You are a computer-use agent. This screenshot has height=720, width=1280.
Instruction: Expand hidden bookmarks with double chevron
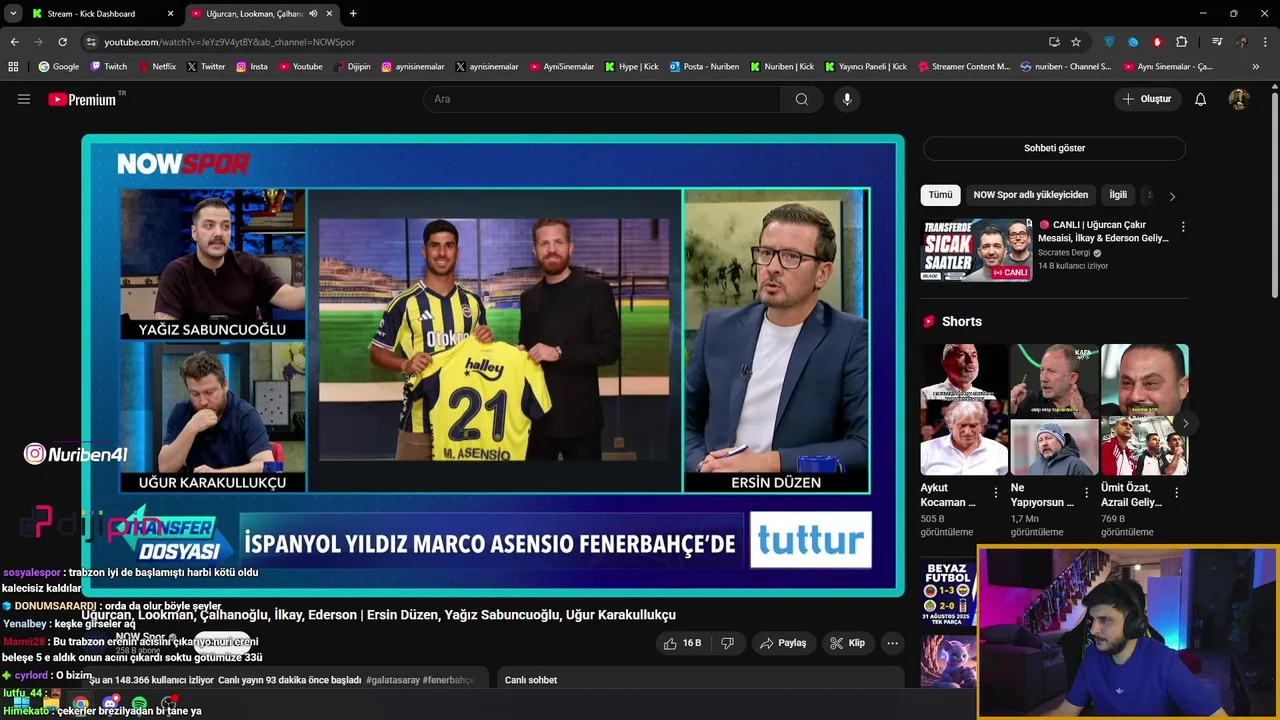1257,67
